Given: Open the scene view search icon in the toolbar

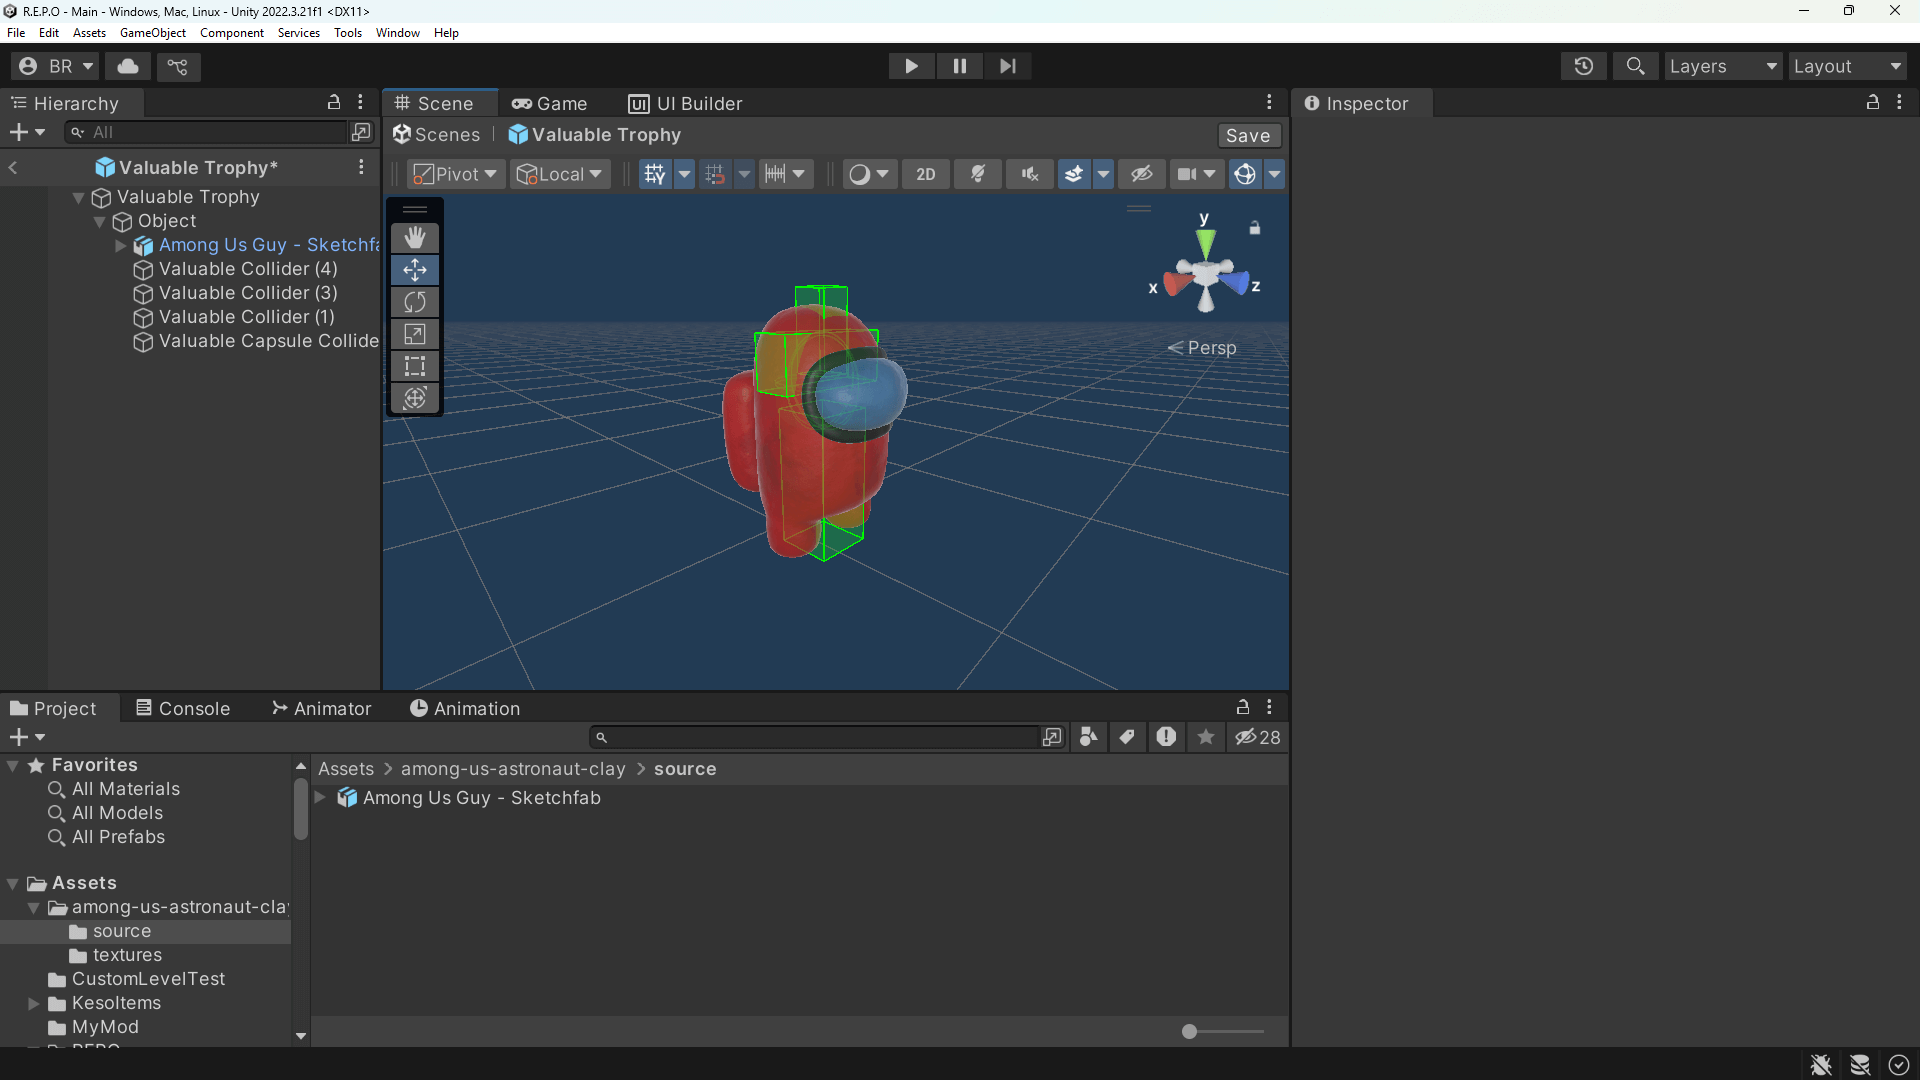Looking at the screenshot, I should pos(1636,66).
